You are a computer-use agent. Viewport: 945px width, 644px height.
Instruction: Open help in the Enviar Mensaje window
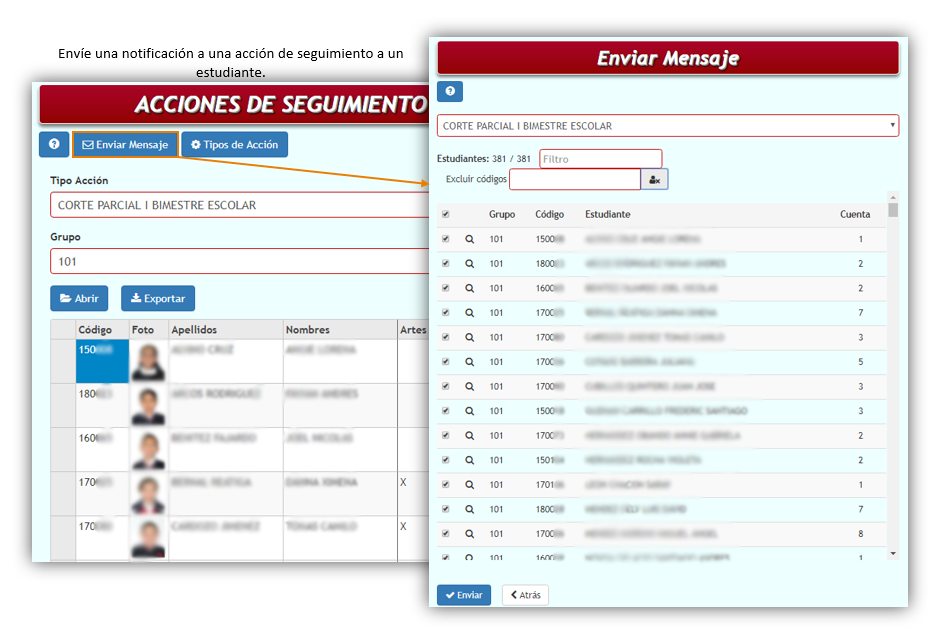(x=450, y=92)
